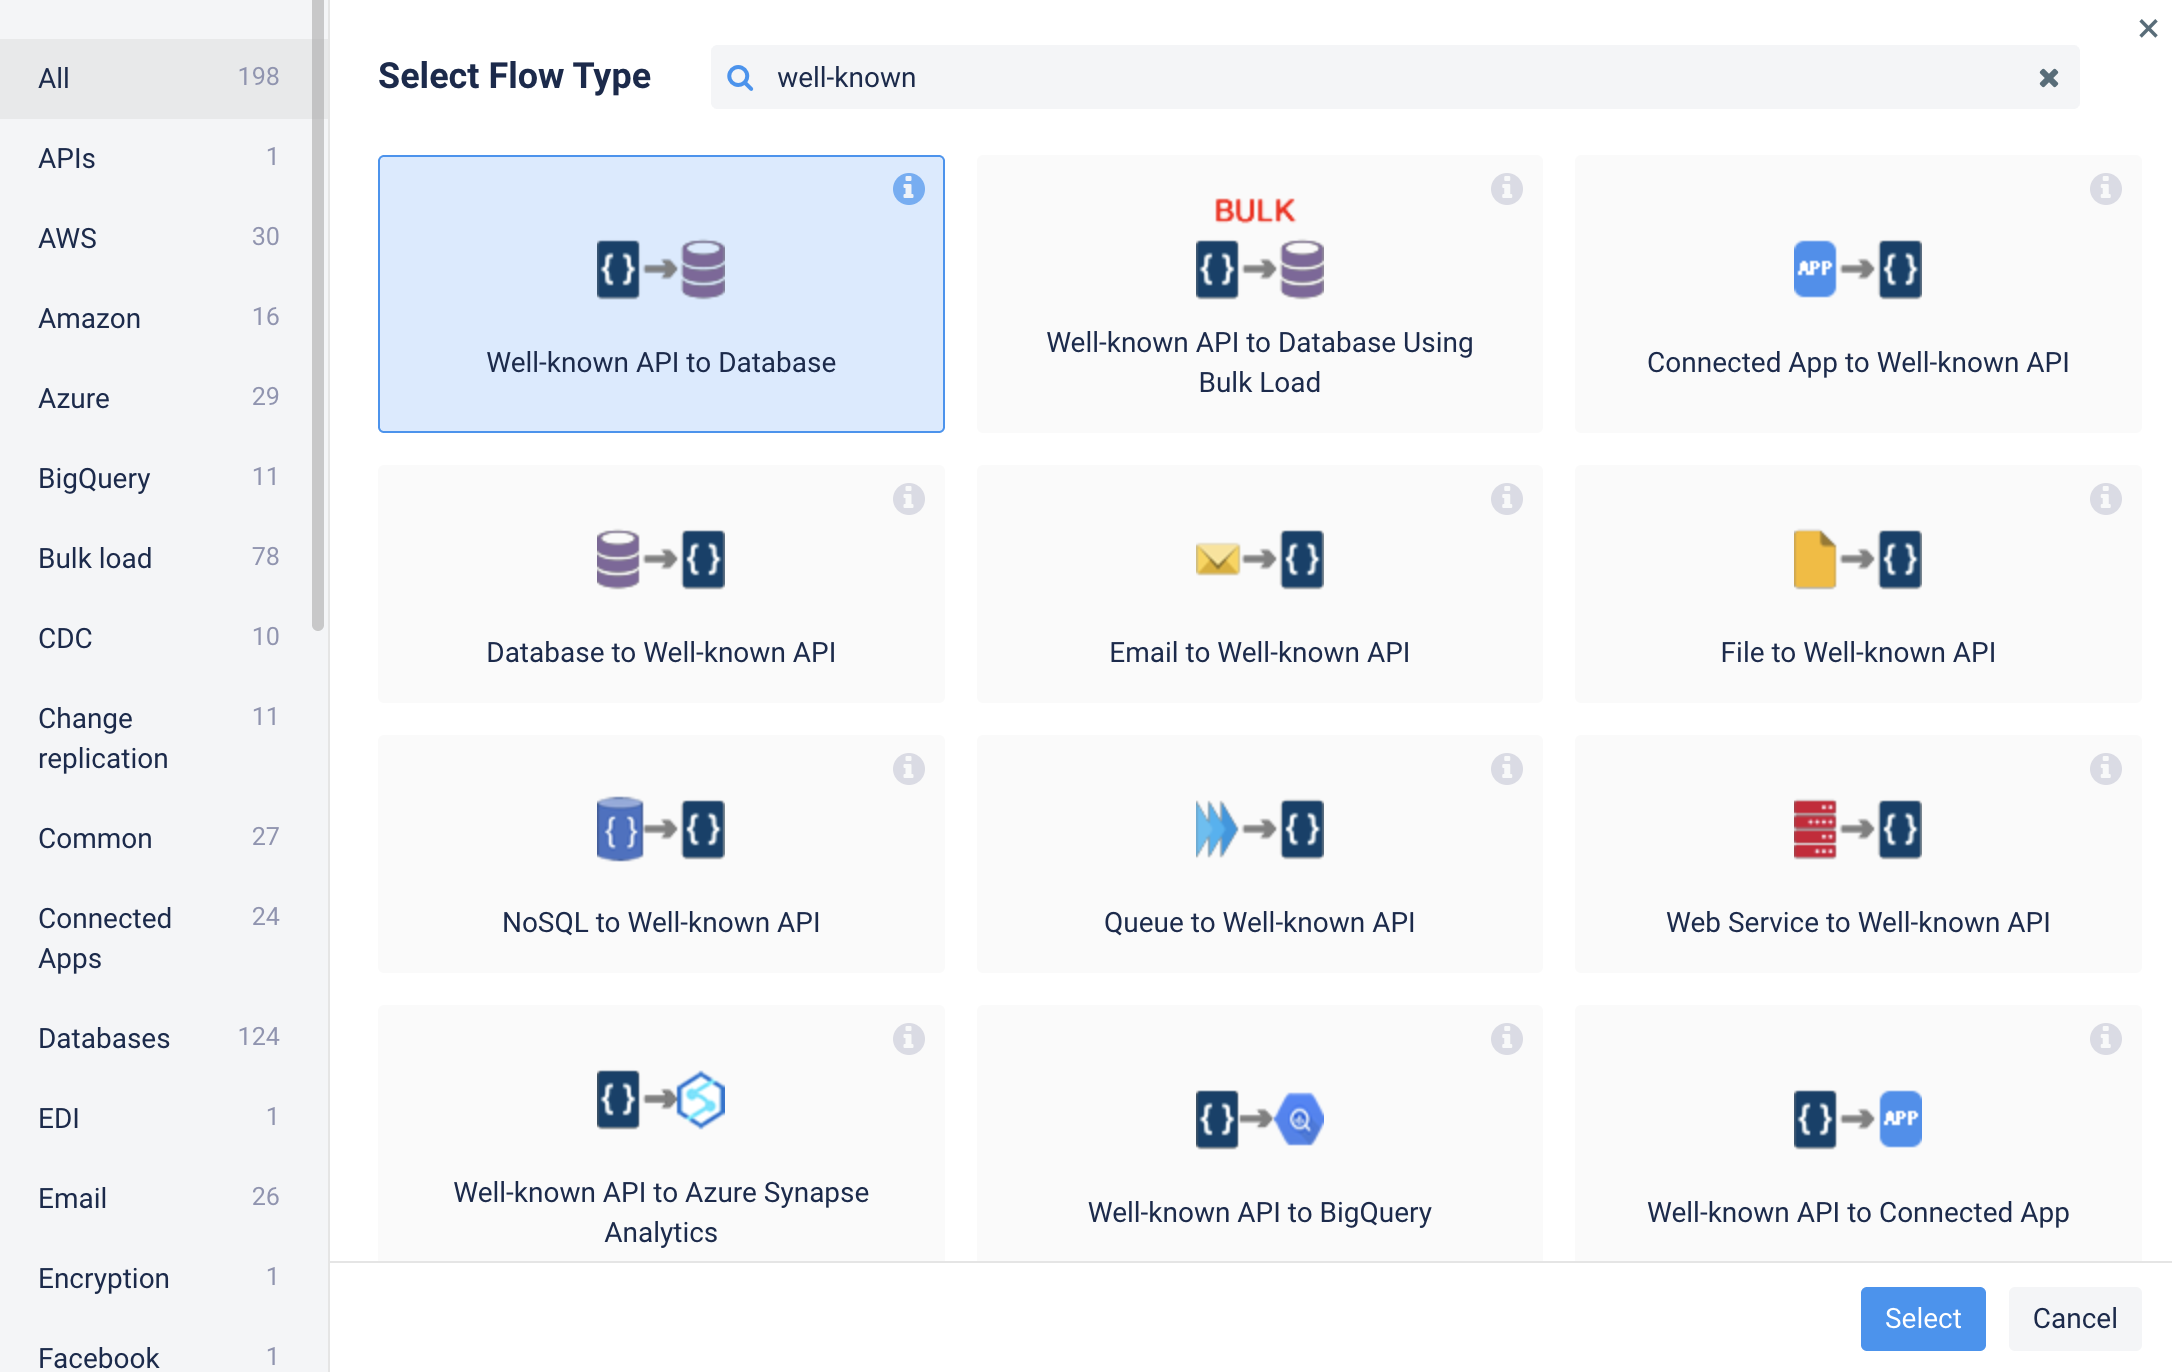This screenshot has width=2172, height=1372.
Task: Open info for Connected App to Well-known API
Action: [x=2105, y=188]
